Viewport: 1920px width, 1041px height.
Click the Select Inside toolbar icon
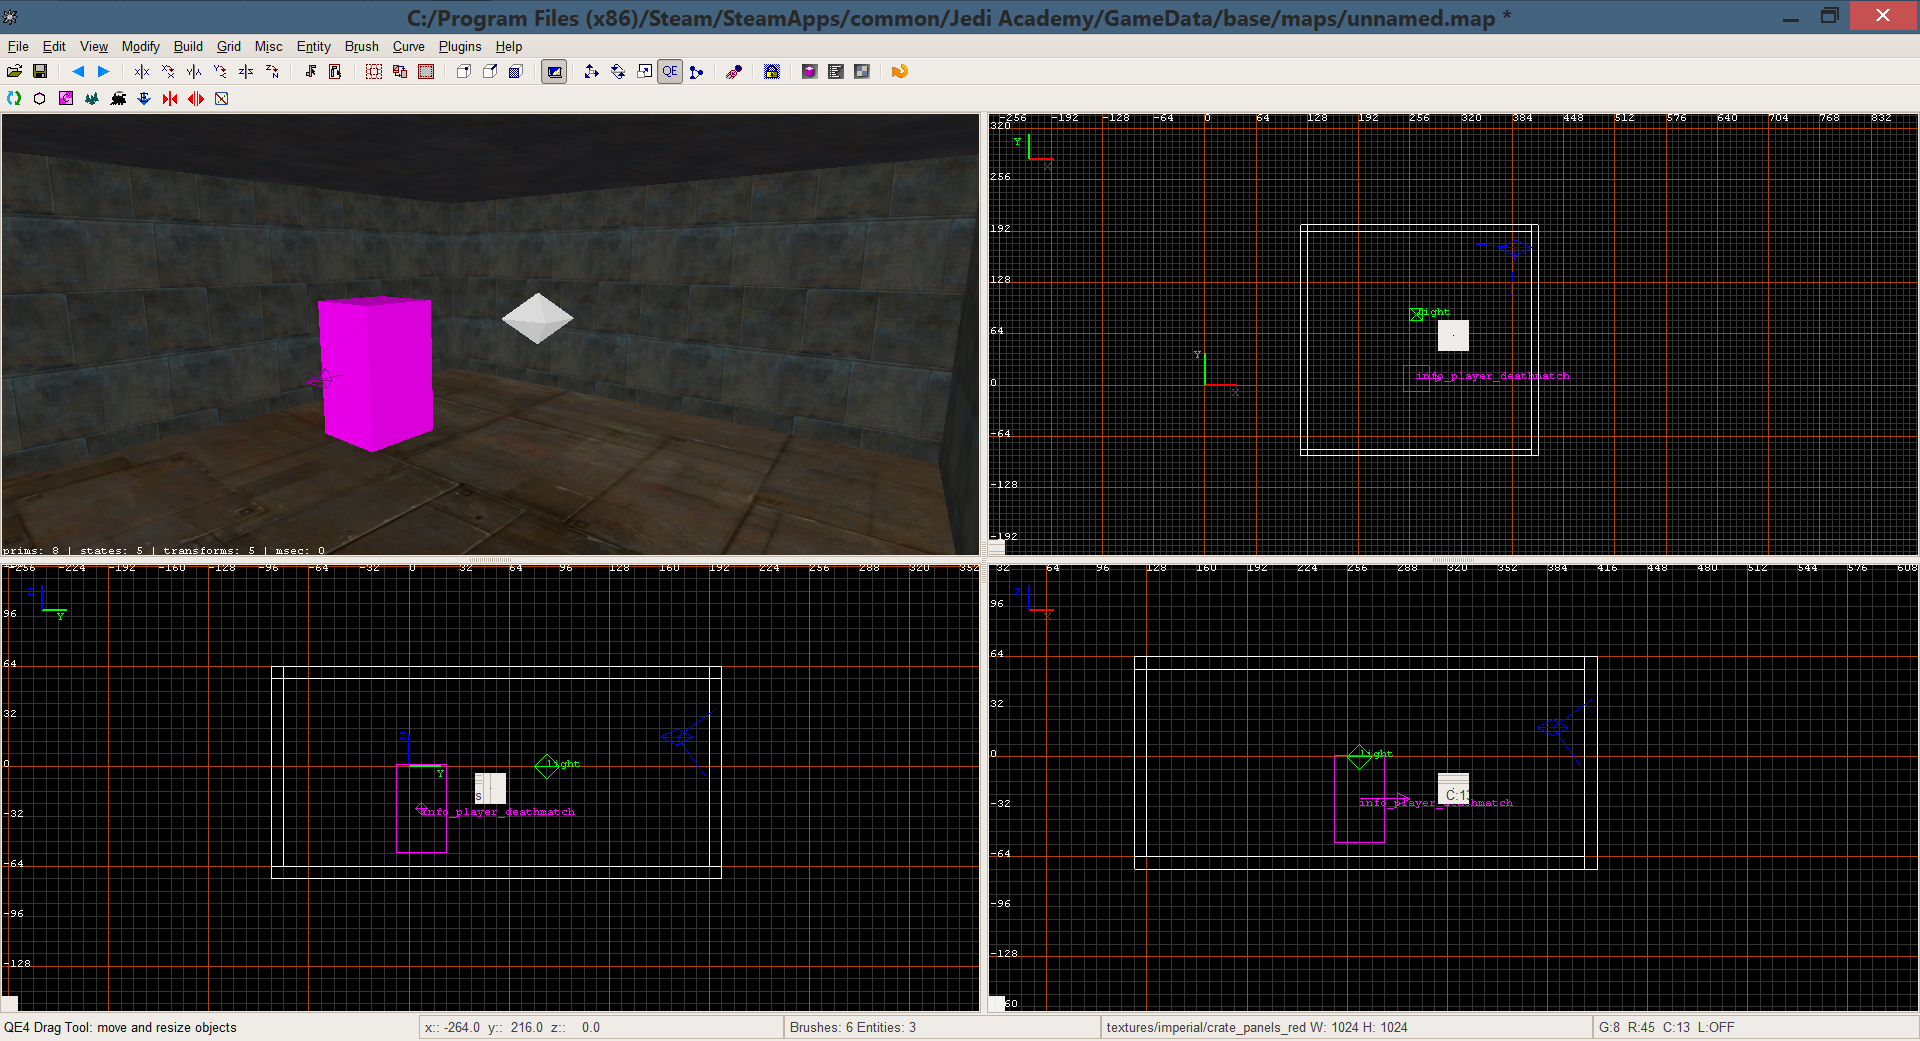coord(336,71)
